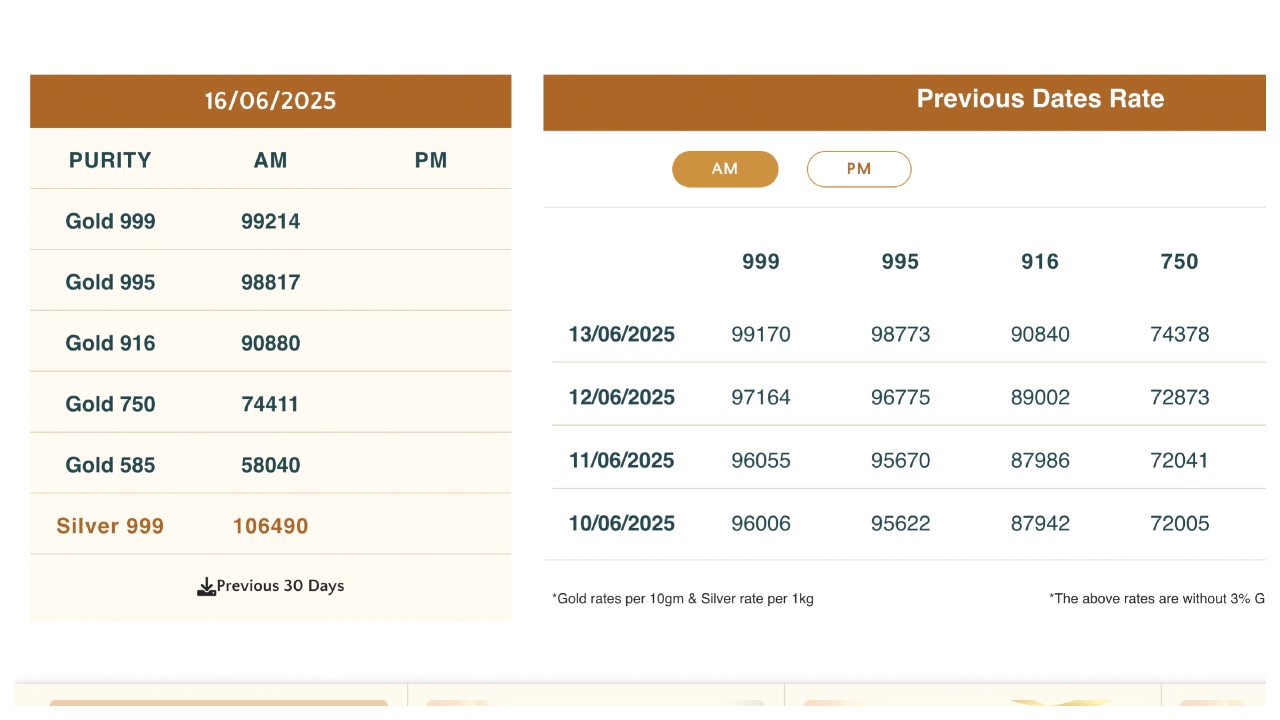Select the Gold 999 purity row label

[x=110, y=221]
